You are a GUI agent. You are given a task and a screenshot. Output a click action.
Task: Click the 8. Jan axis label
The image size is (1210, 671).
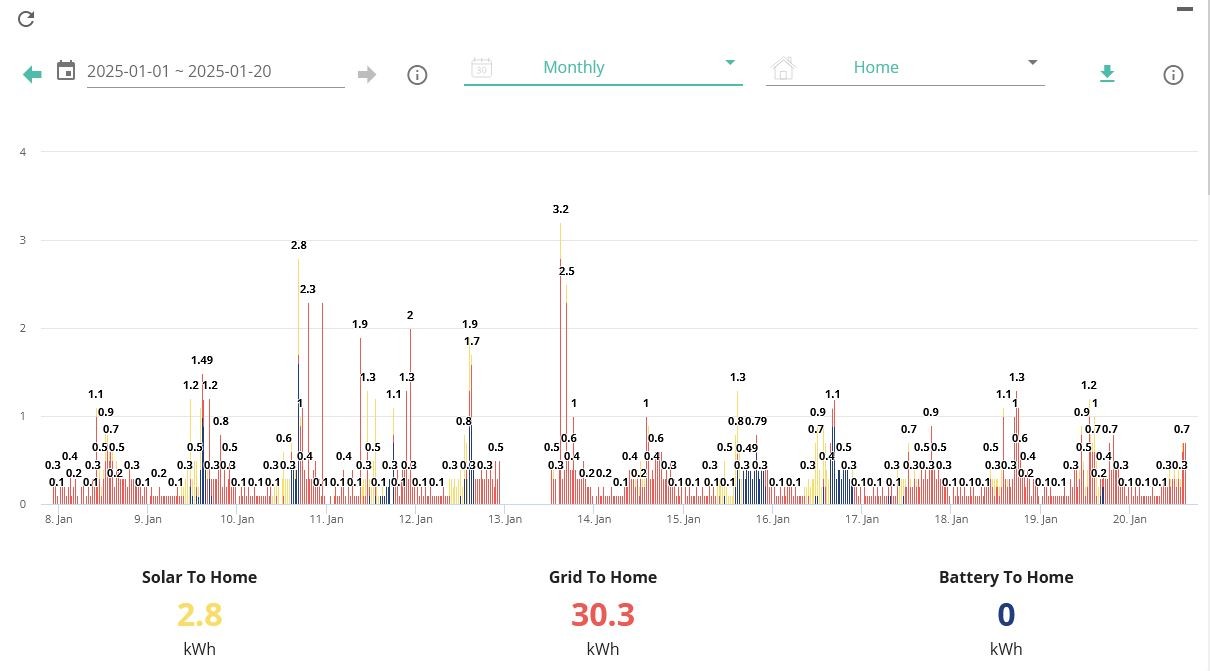point(59,519)
